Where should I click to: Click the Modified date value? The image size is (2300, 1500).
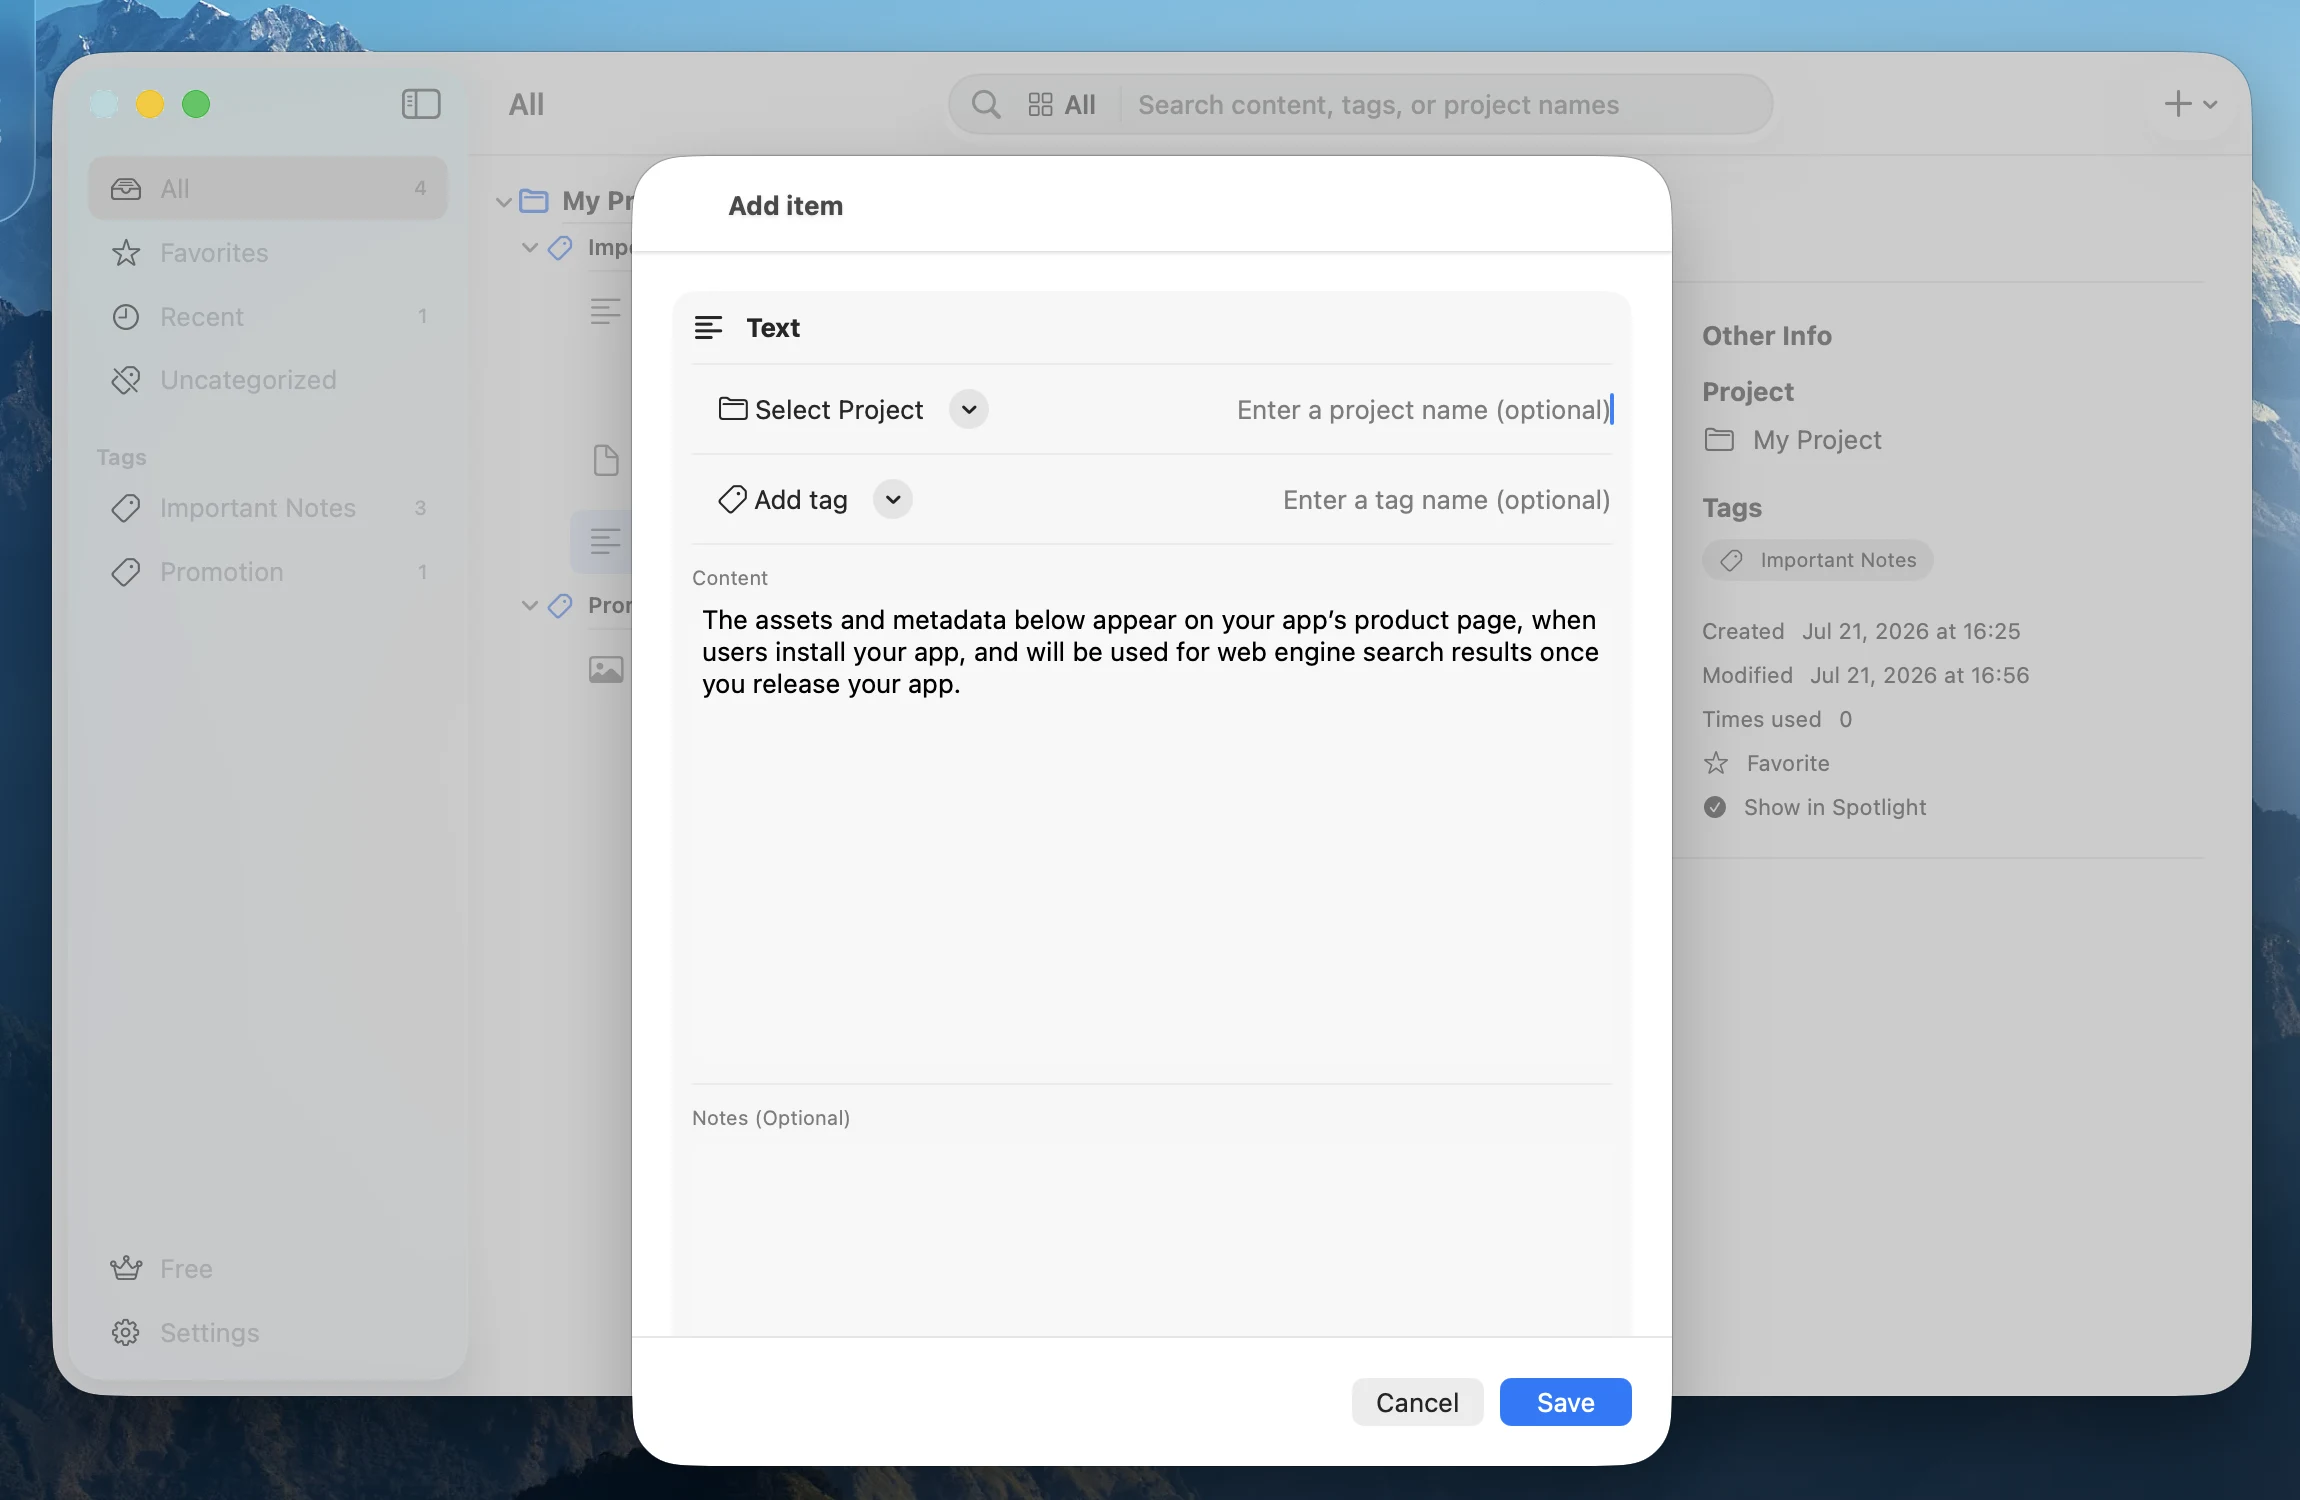coord(1919,675)
